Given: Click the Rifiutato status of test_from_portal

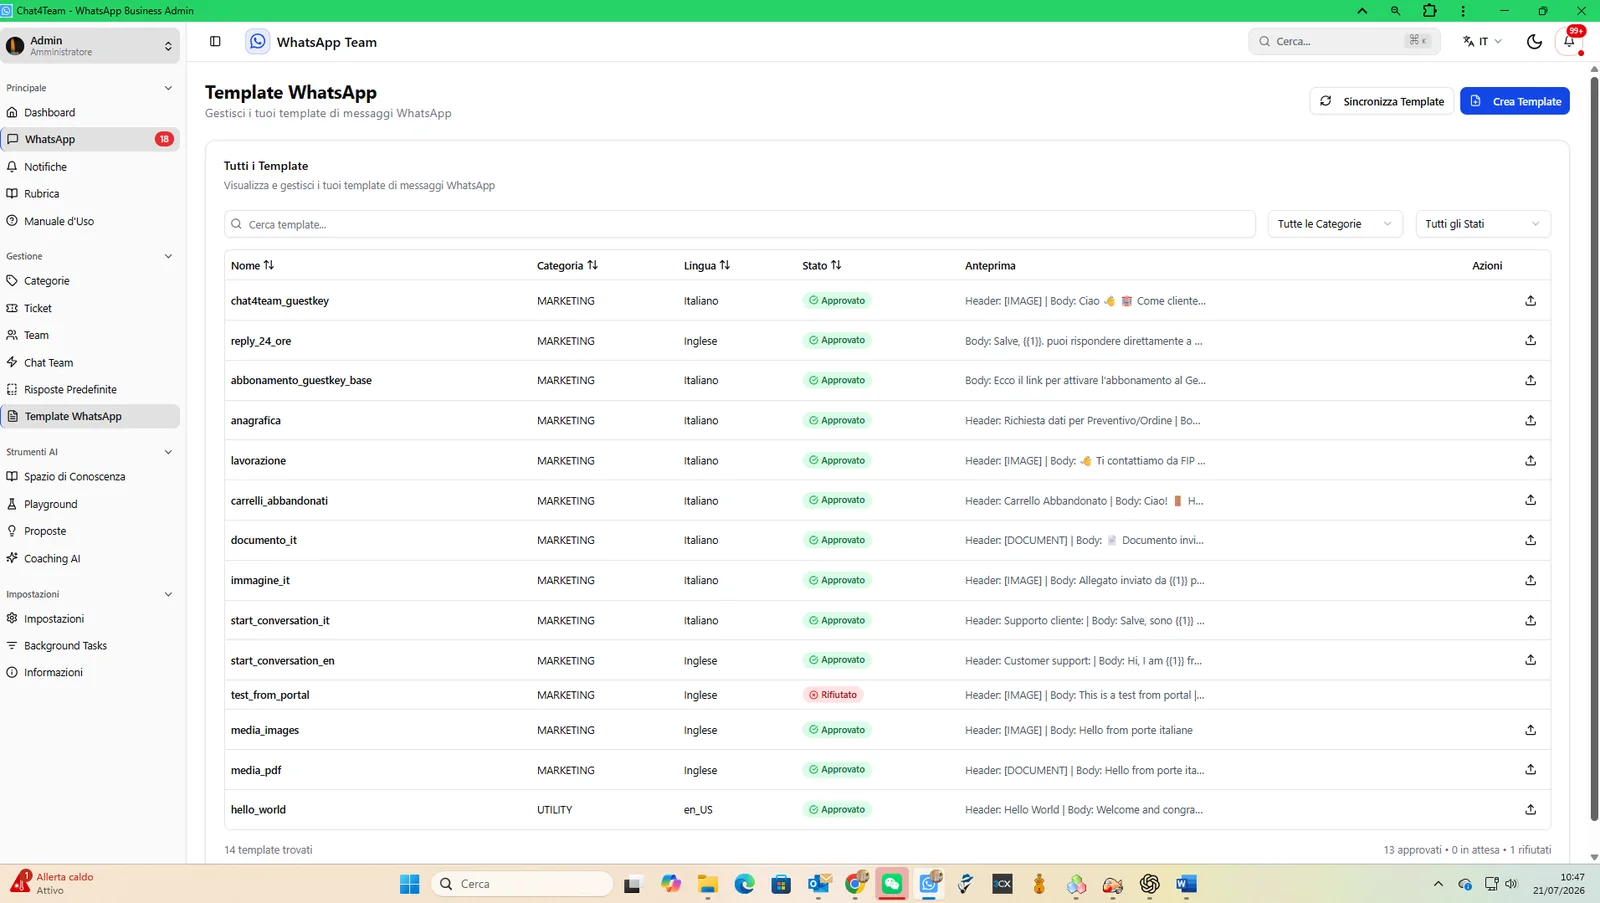Looking at the screenshot, I should 832,695.
